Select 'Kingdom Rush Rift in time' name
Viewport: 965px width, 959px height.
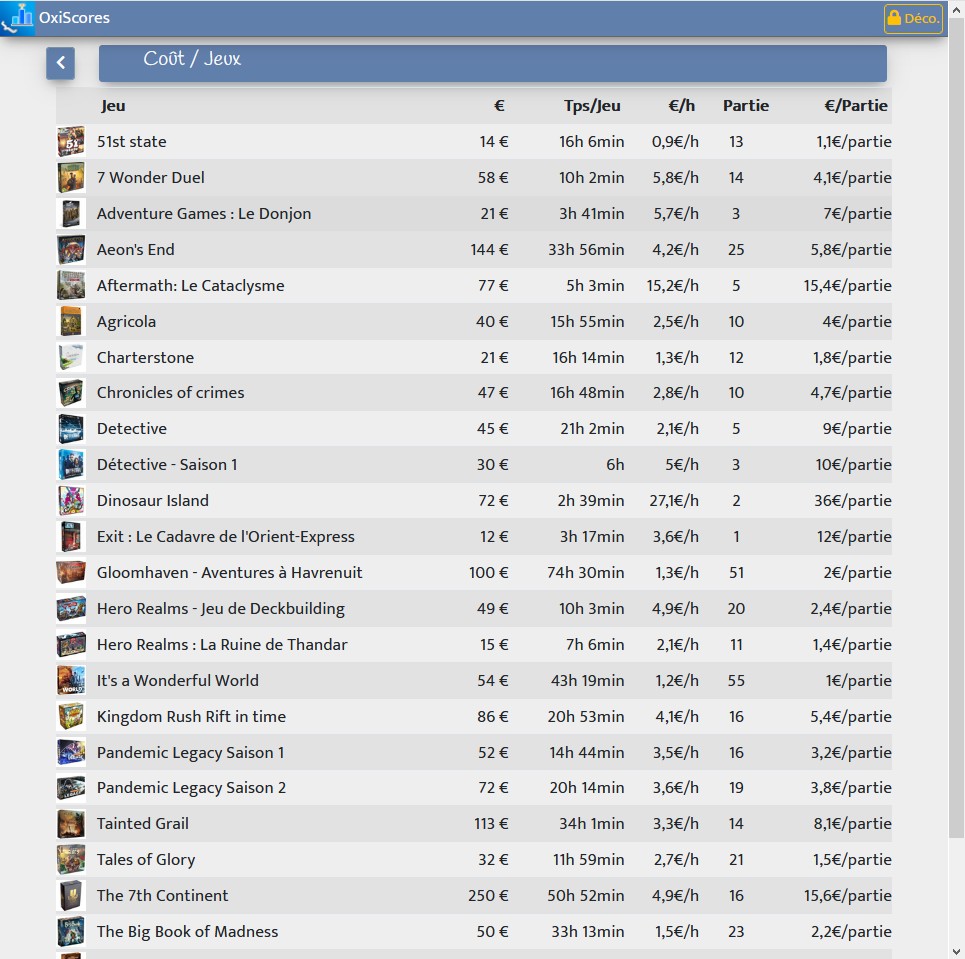pyautogui.click(x=191, y=716)
